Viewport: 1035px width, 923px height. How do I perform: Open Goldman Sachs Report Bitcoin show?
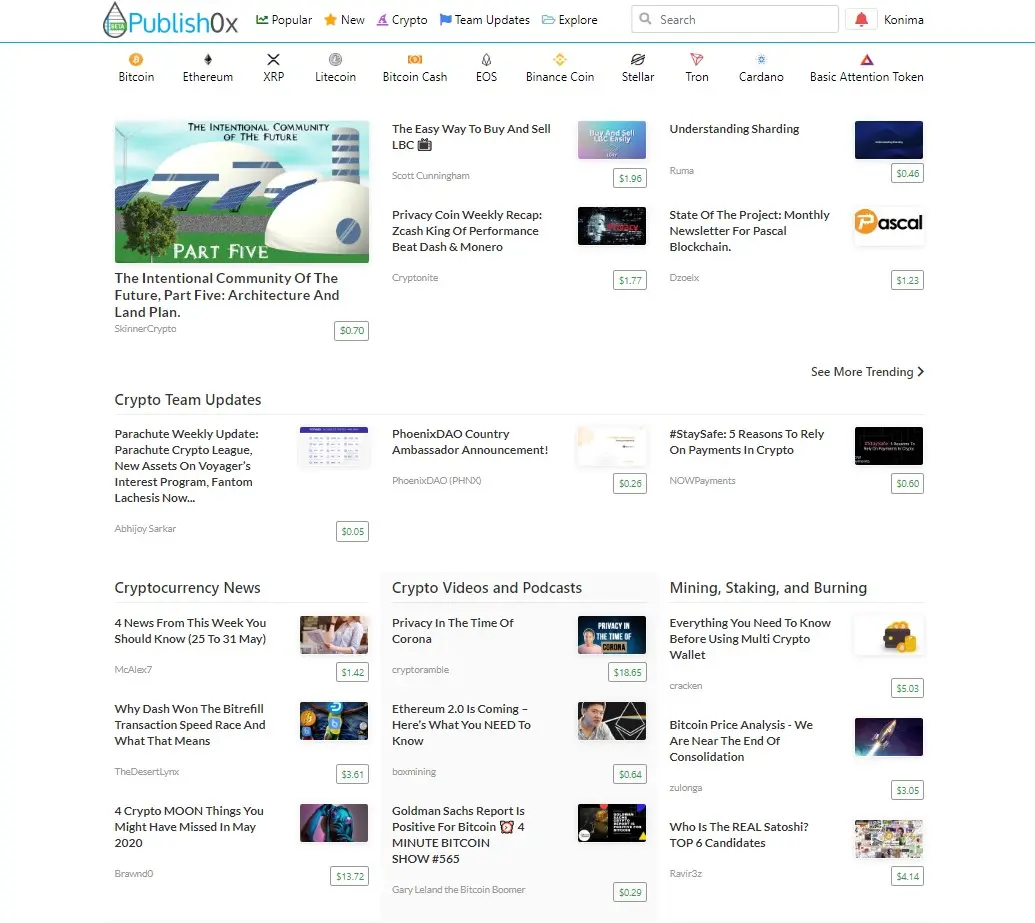pos(458,835)
